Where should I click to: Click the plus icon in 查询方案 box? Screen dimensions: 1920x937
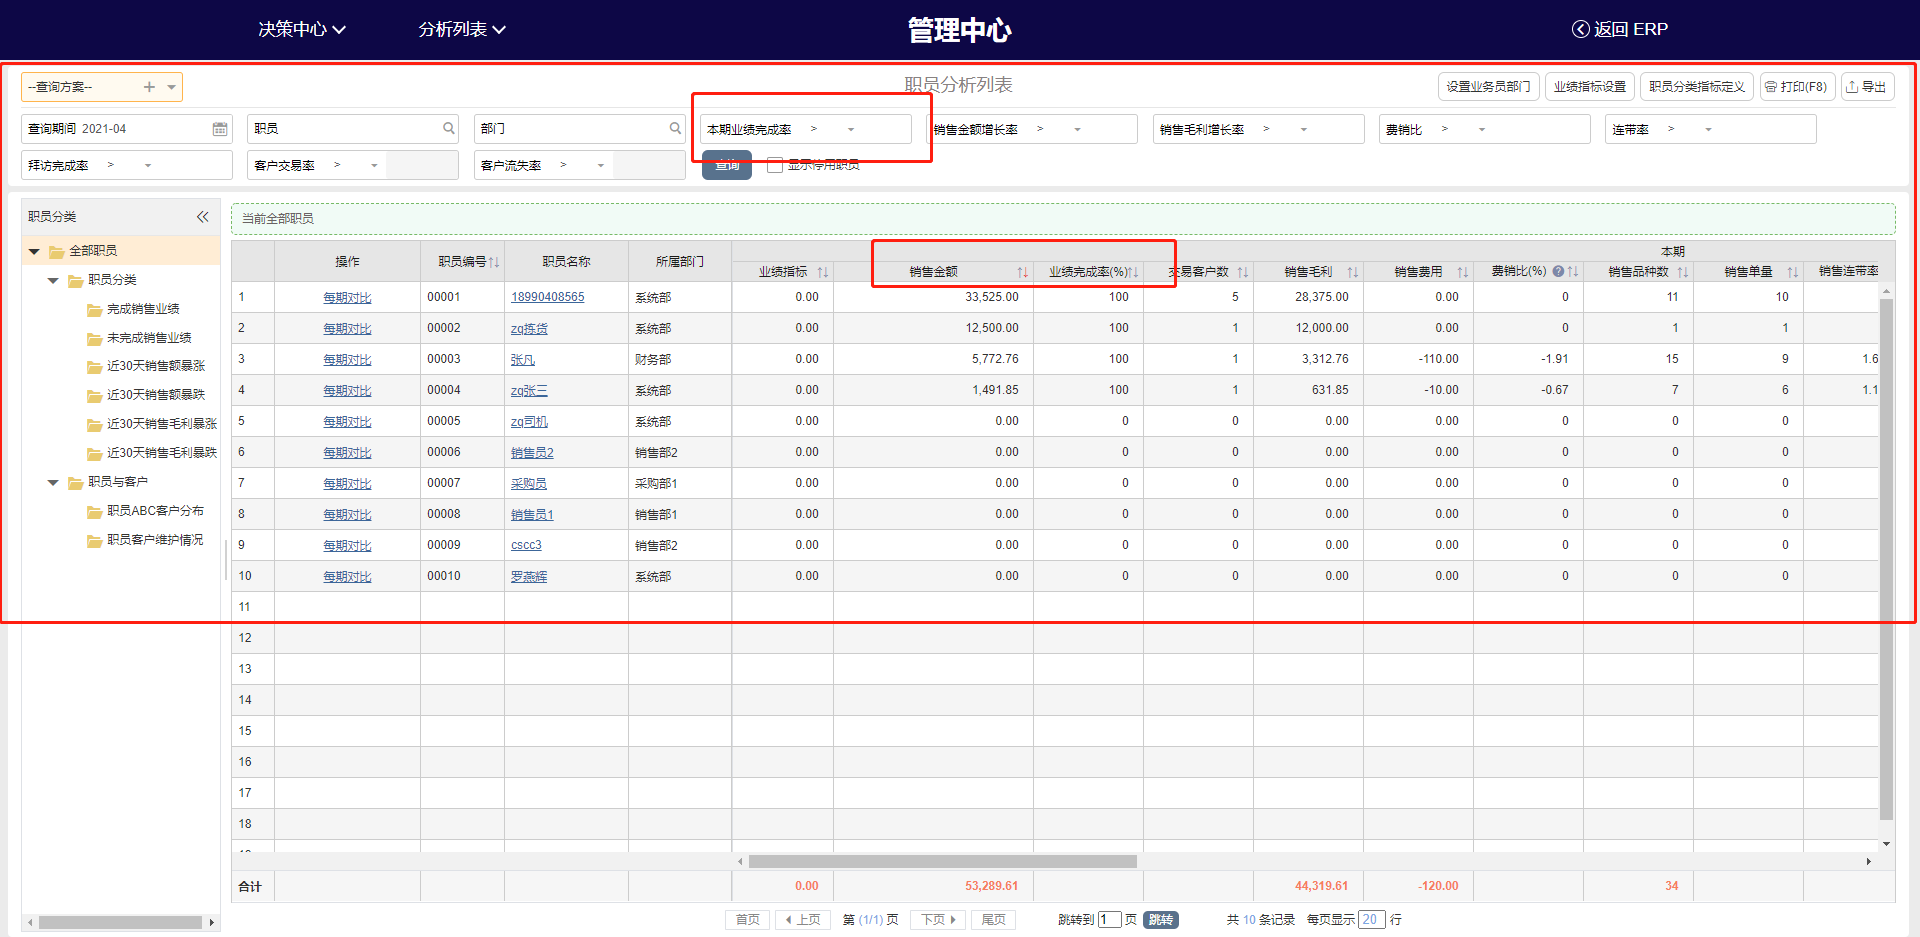coord(149,87)
